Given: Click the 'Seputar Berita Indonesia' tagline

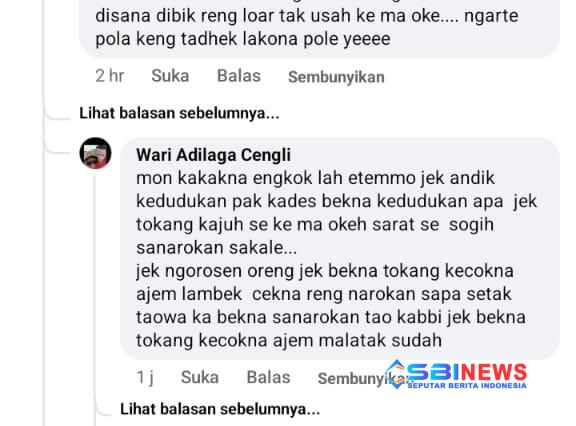Looking at the screenshot, I should tap(467, 385).
